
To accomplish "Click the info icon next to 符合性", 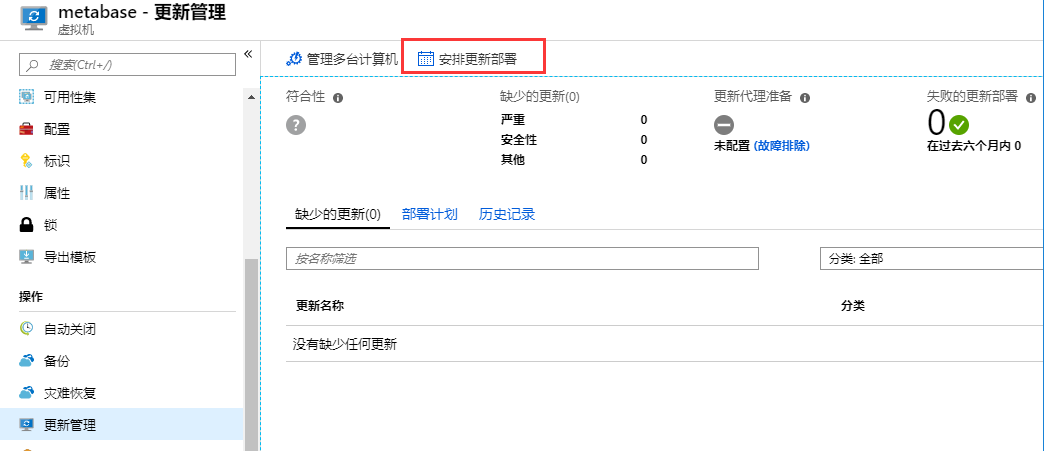I will point(338,98).
